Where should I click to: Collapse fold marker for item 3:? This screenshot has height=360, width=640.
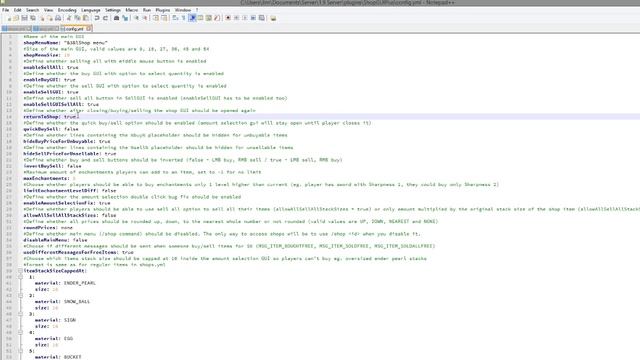click(x=20, y=314)
